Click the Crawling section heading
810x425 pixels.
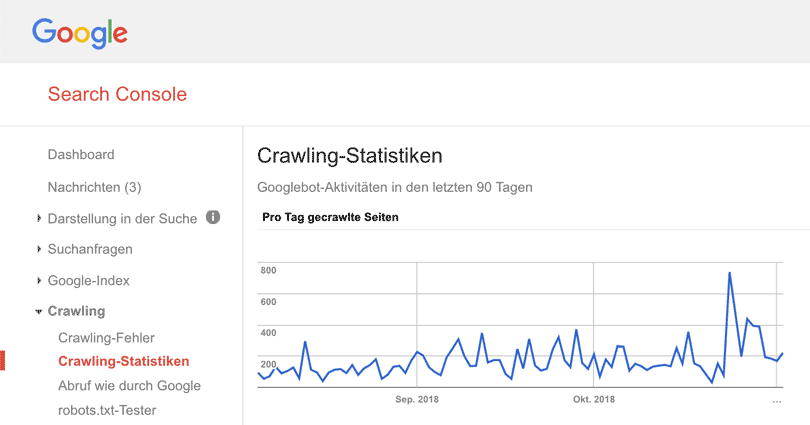pyautogui.click(x=76, y=311)
